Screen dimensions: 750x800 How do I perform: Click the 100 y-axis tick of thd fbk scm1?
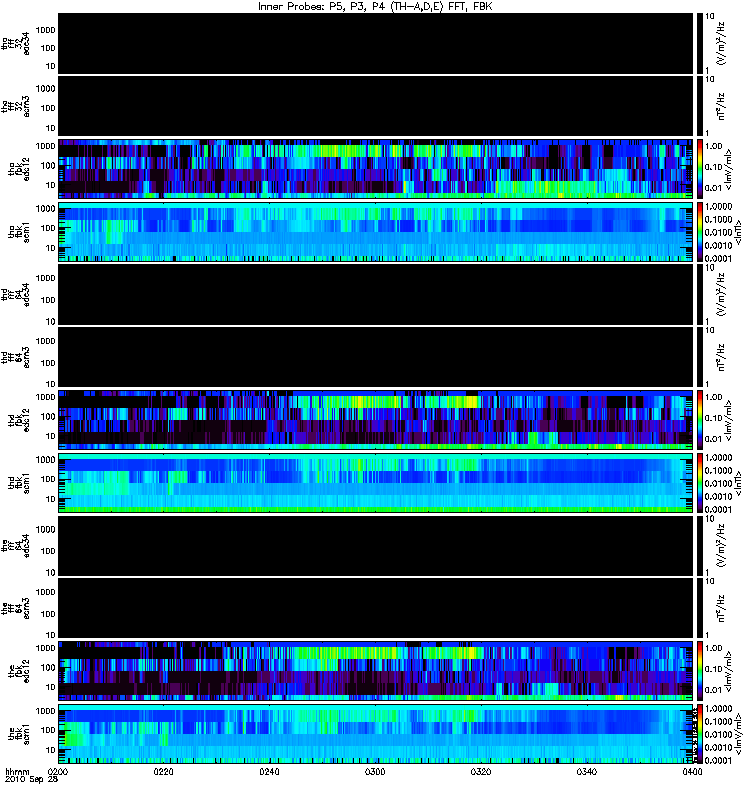tap(47, 479)
